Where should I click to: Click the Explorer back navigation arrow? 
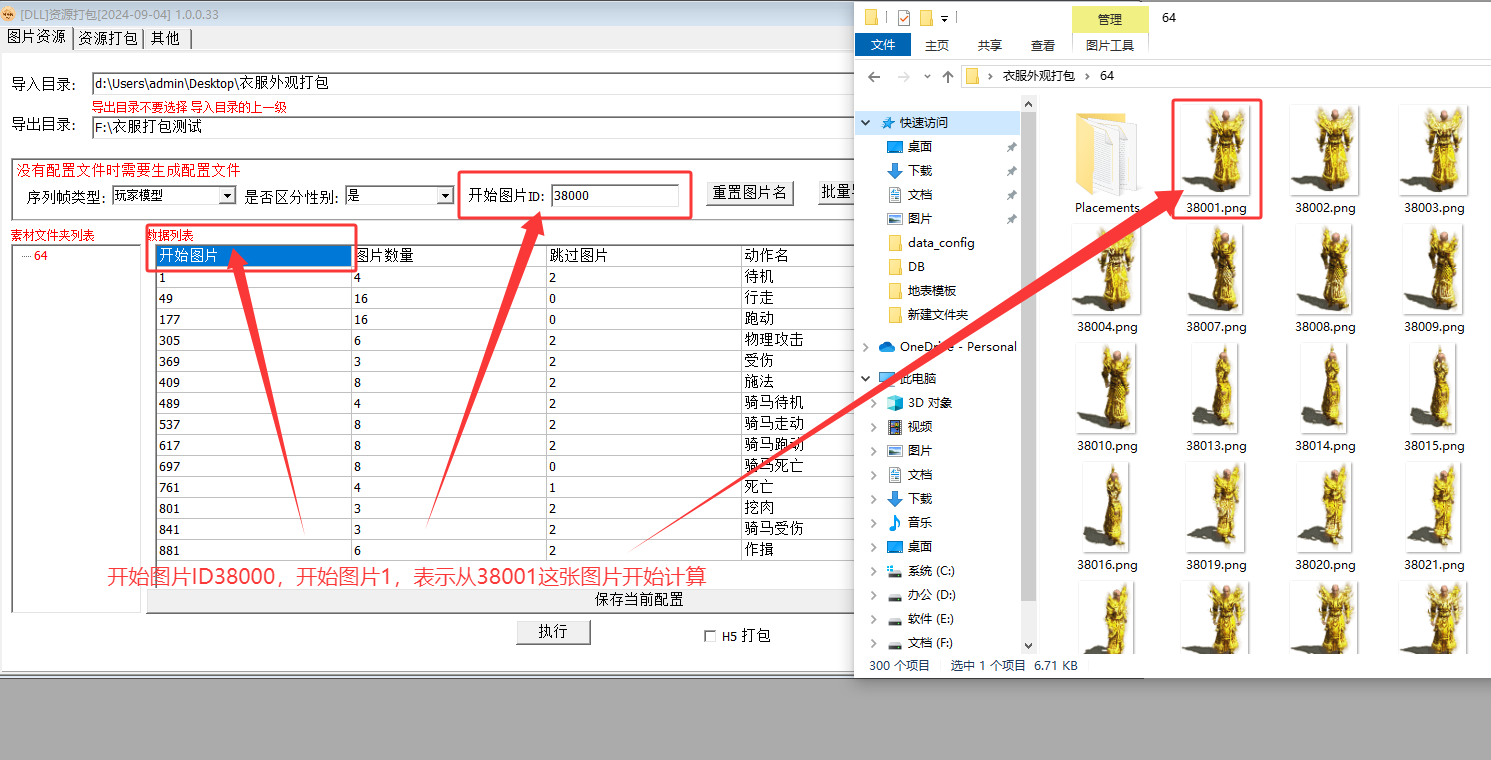pyautogui.click(x=874, y=77)
